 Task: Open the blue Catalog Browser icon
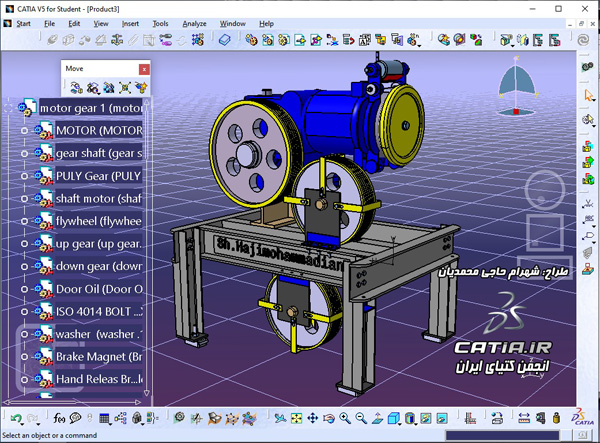click(225, 40)
